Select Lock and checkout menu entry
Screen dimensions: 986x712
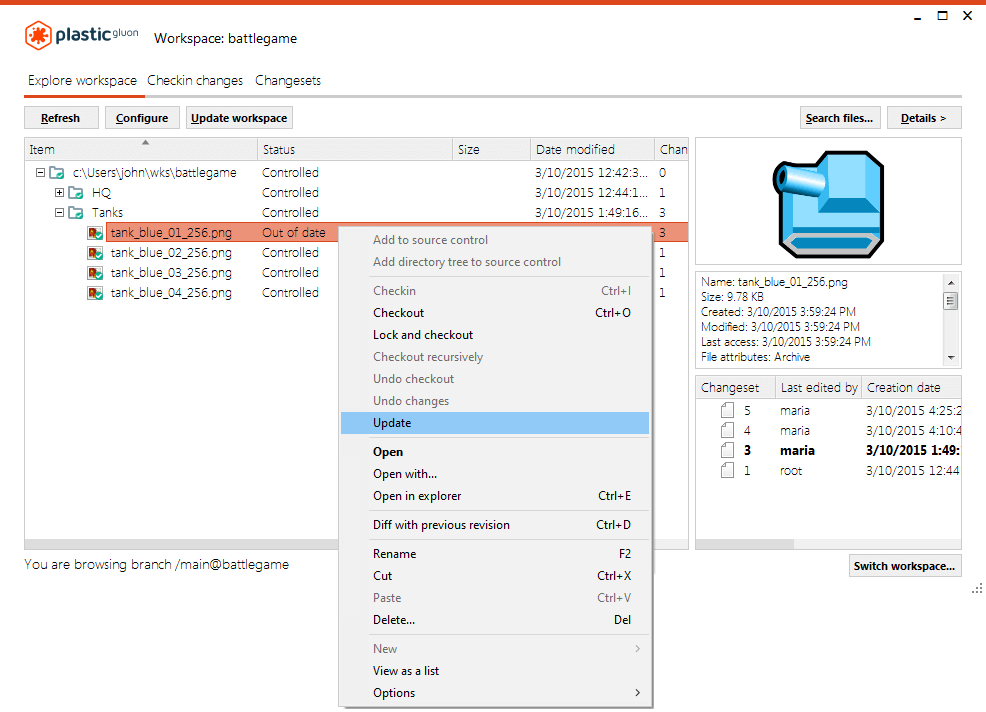tap(495, 335)
